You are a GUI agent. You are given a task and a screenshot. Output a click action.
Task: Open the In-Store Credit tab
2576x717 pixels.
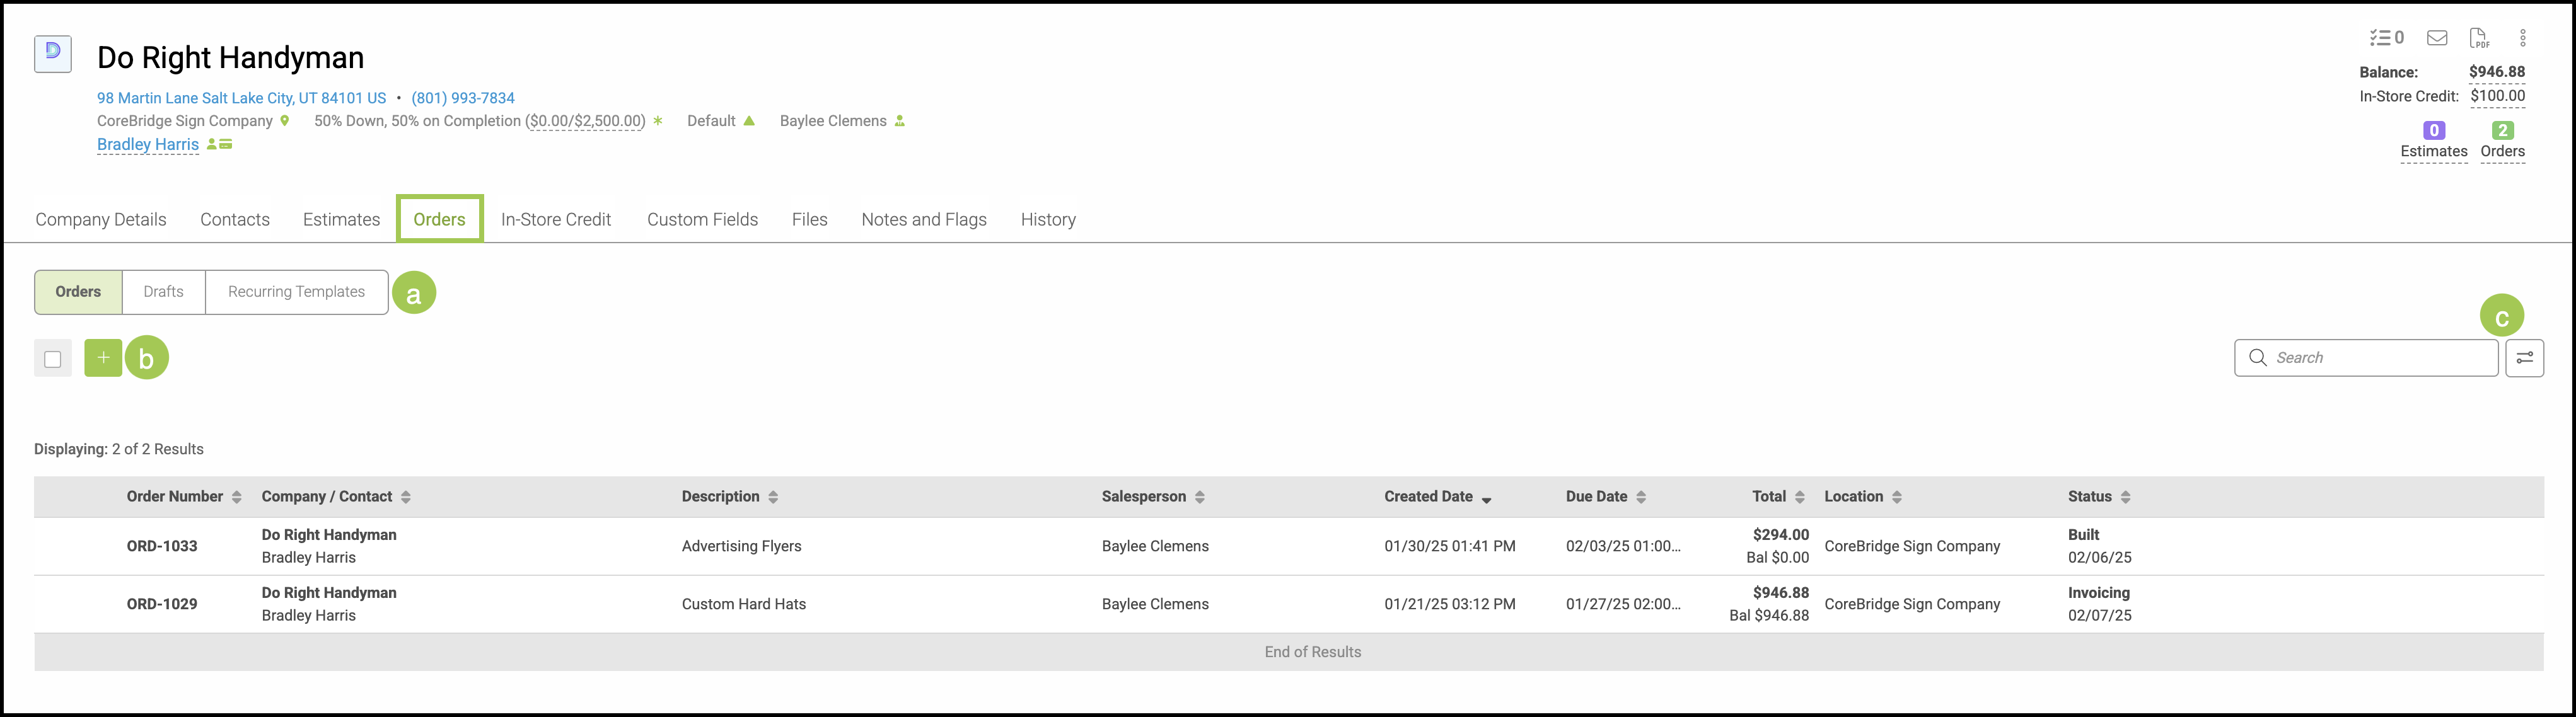click(x=555, y=220)
